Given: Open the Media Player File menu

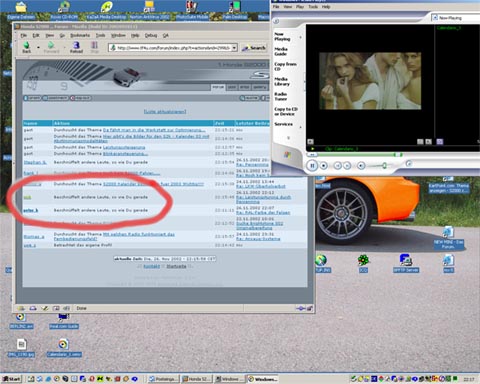Looking at the screenshot, I should [x=276, y=7].
